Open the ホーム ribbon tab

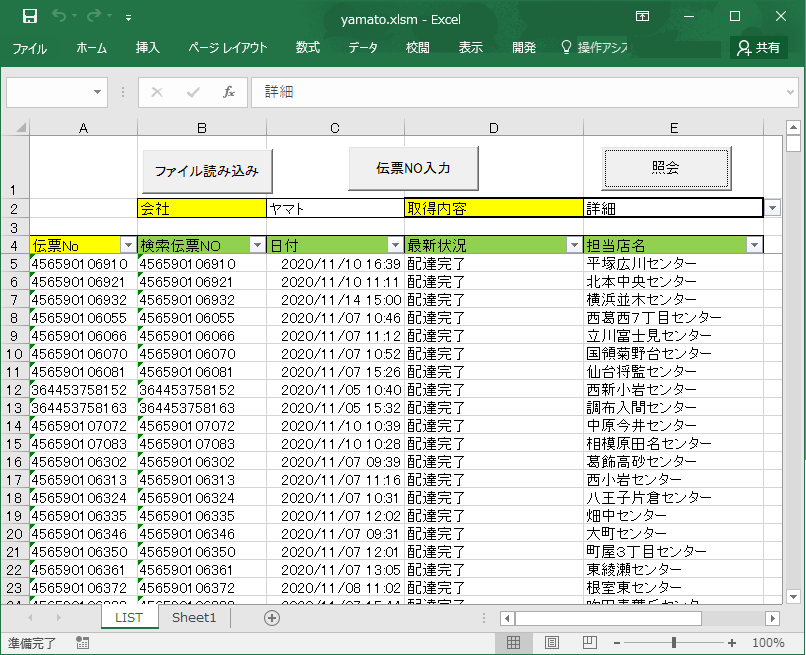[x=91, y=48]
